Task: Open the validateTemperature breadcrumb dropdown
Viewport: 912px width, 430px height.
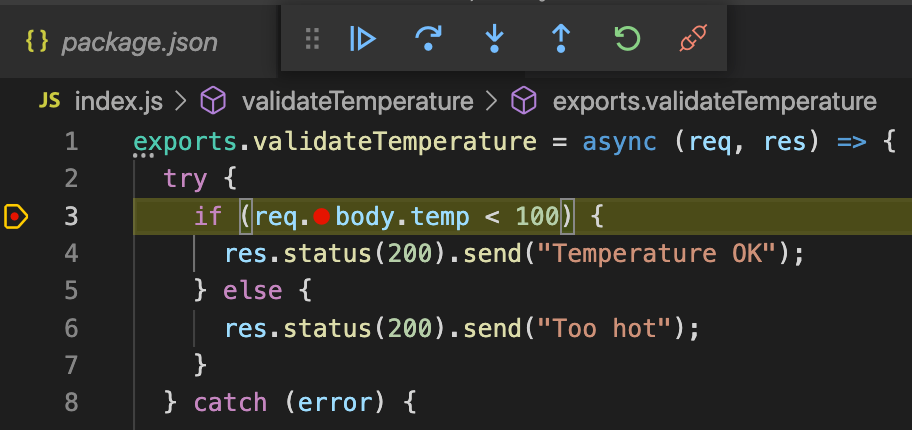Action: tap(357, 101)
